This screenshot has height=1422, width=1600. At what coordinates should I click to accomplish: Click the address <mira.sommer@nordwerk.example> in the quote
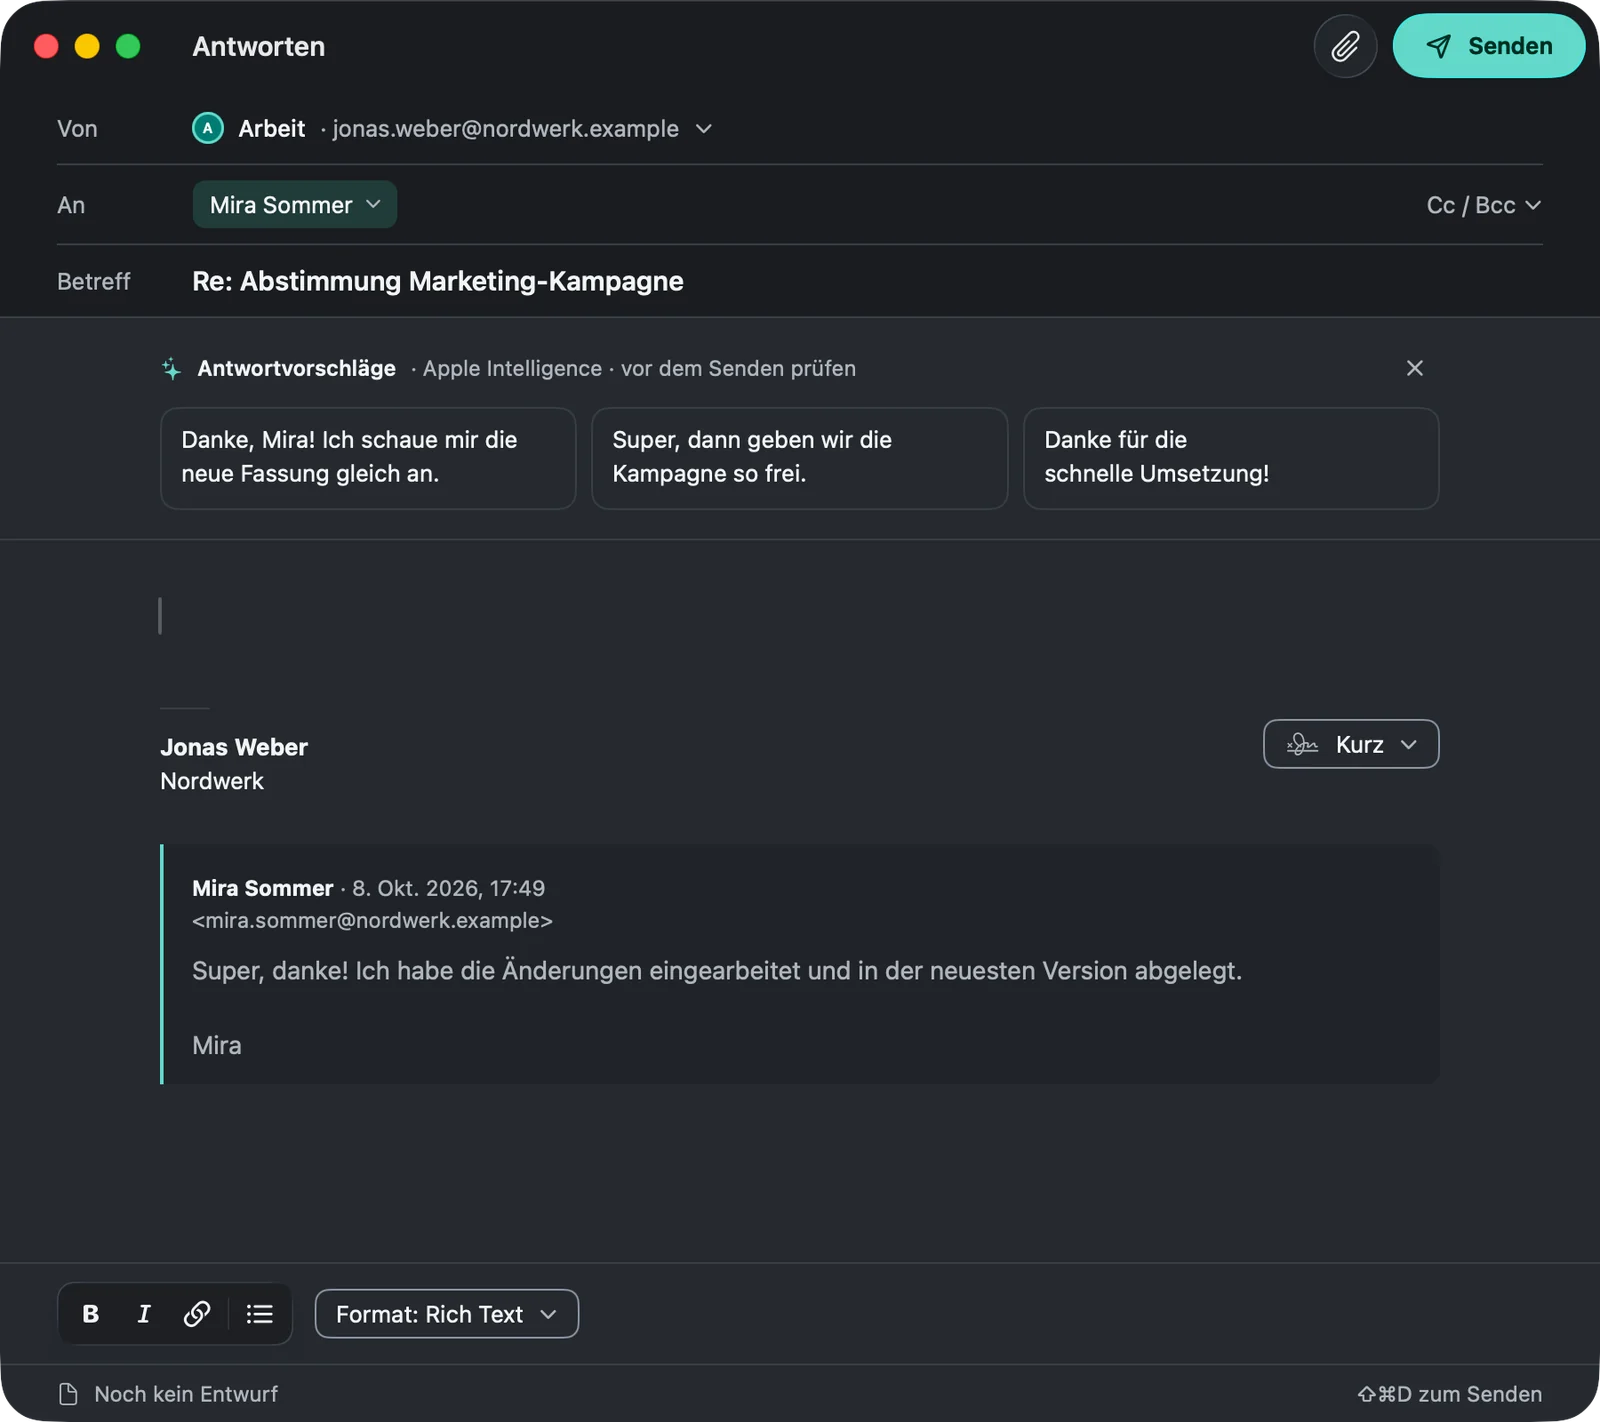coord(372,920)
